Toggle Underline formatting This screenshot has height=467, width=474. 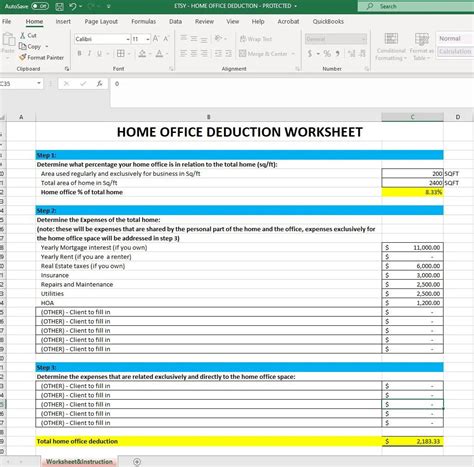tap(99, 53)
